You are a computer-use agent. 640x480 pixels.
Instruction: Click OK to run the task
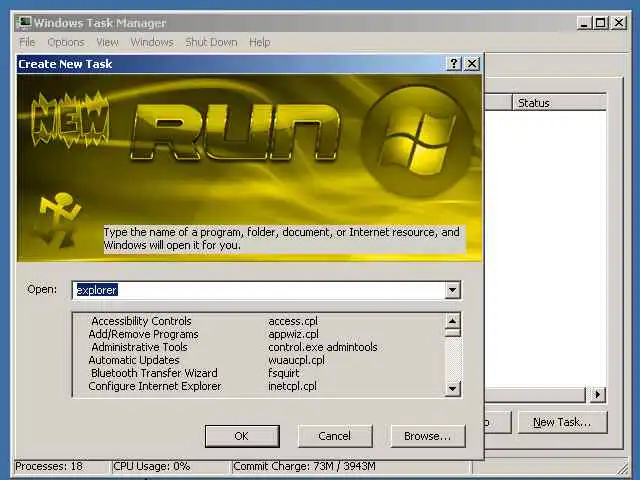click(x=242, y=436)
